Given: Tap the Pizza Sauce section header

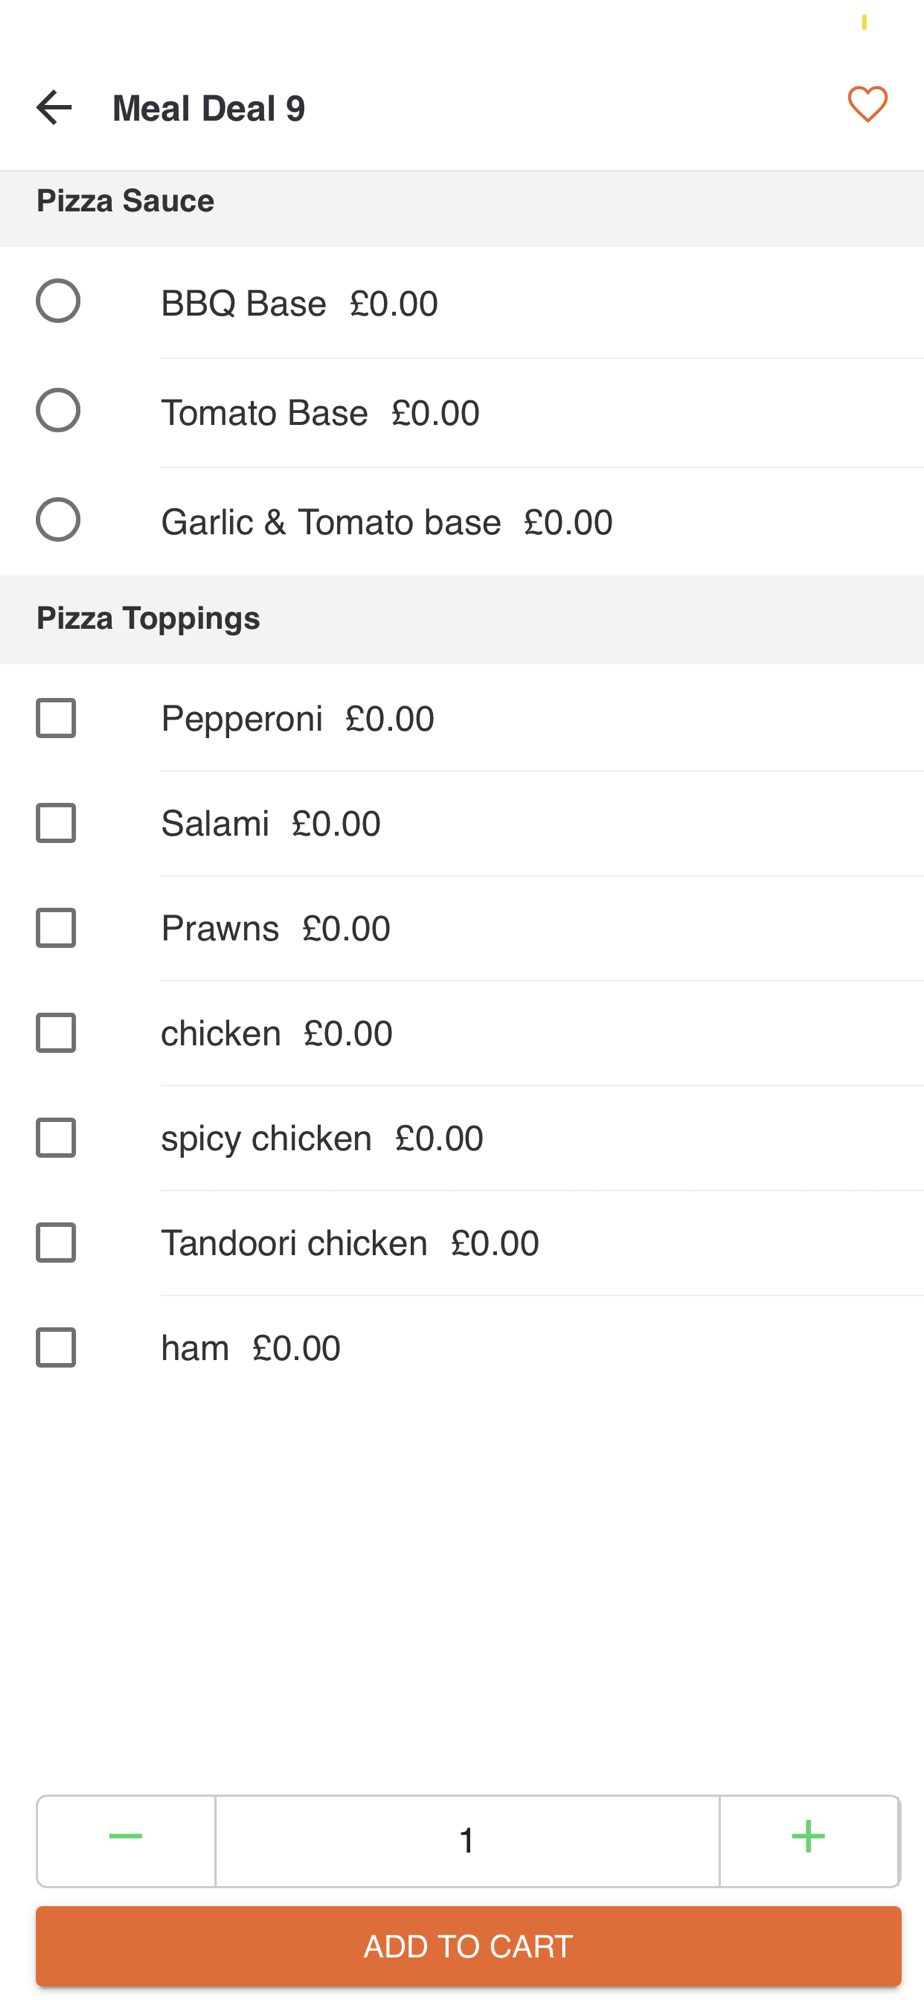Looking at the screenshot, I should point(462,207).
